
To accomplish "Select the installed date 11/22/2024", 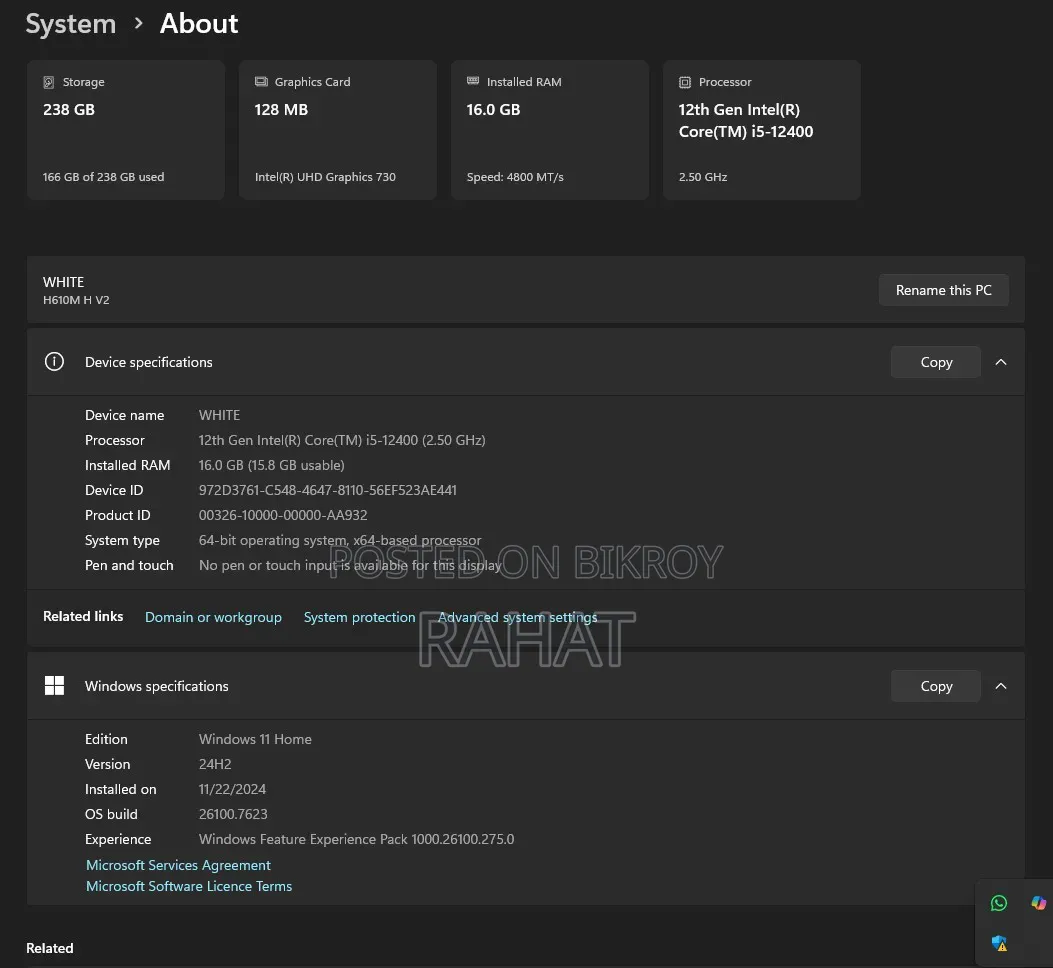I will coord(232,789).
